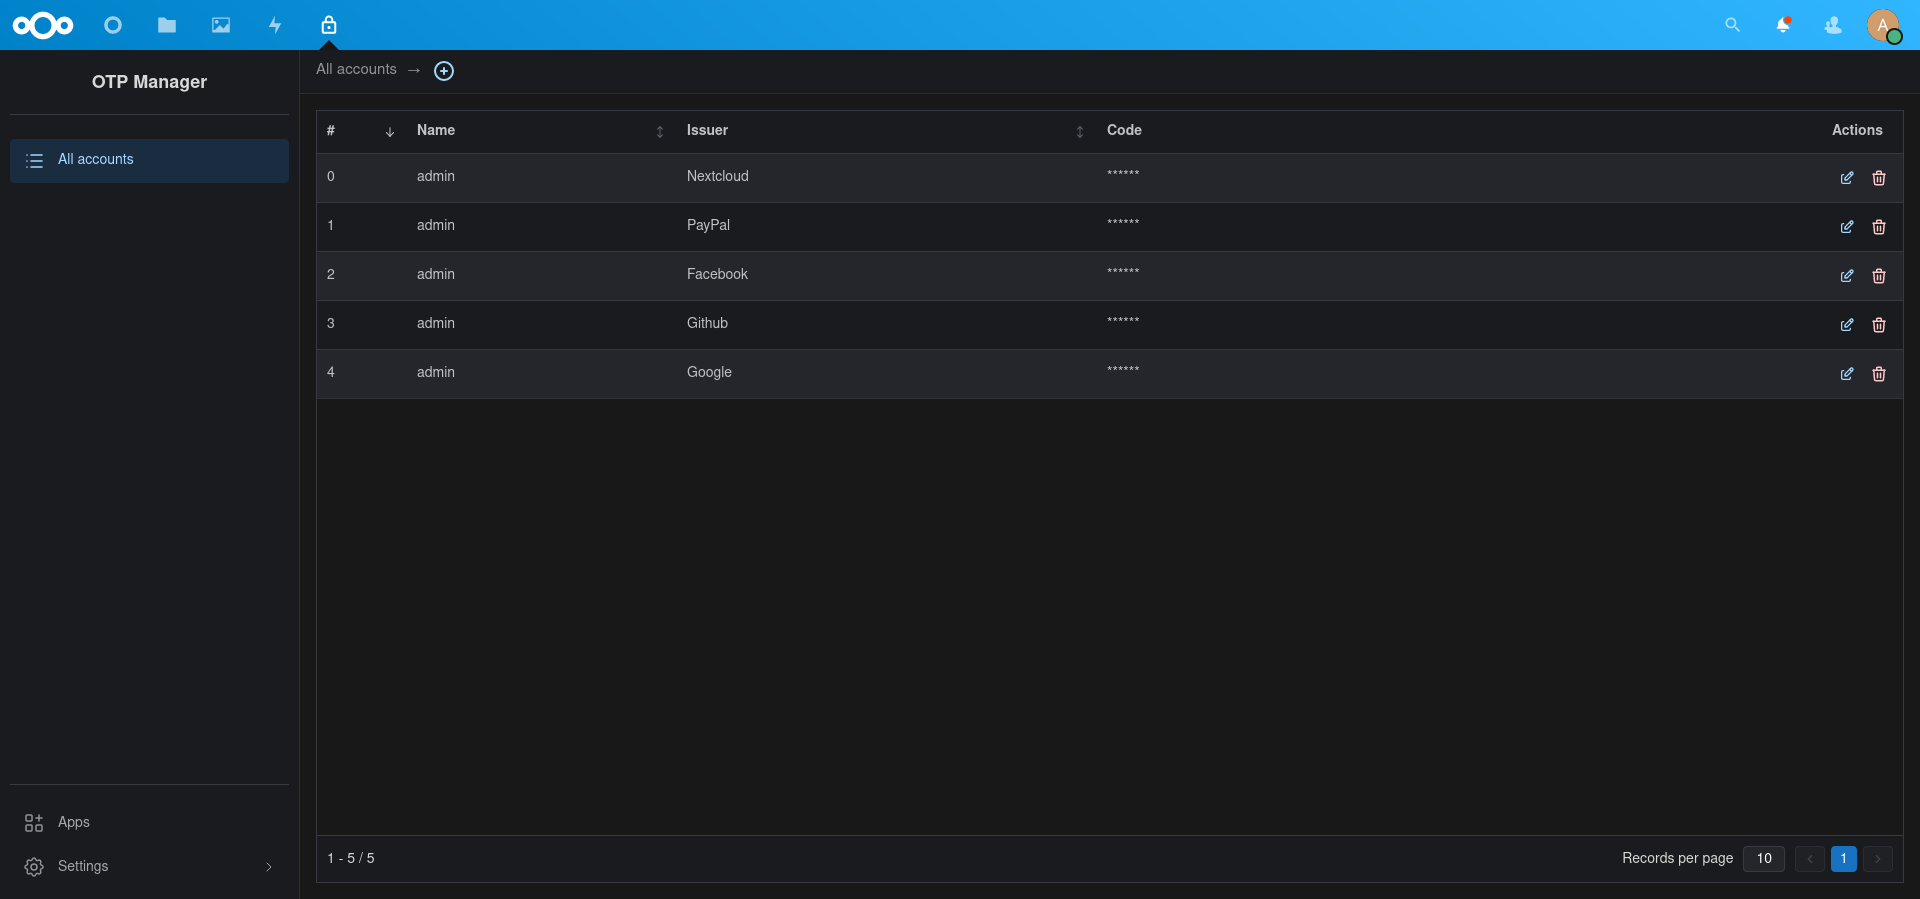Select page 1 in pagination
The image size is (1920, 899).
tap(1844, 858)
